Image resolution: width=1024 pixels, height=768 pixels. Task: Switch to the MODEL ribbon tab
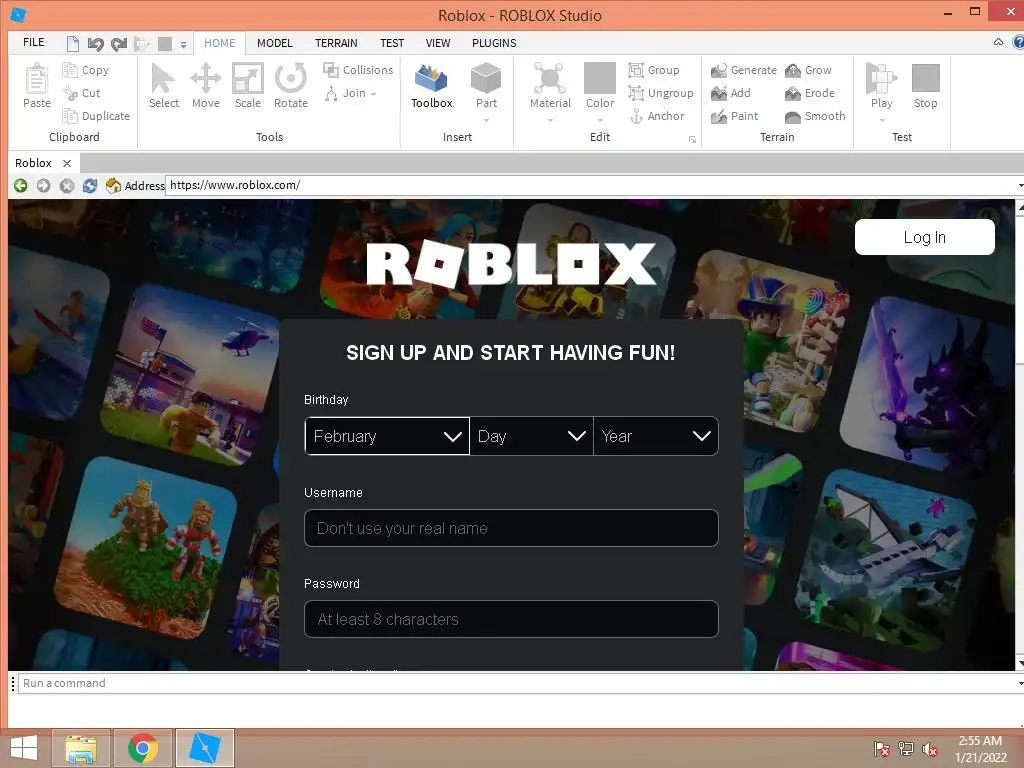coord(275,43)
